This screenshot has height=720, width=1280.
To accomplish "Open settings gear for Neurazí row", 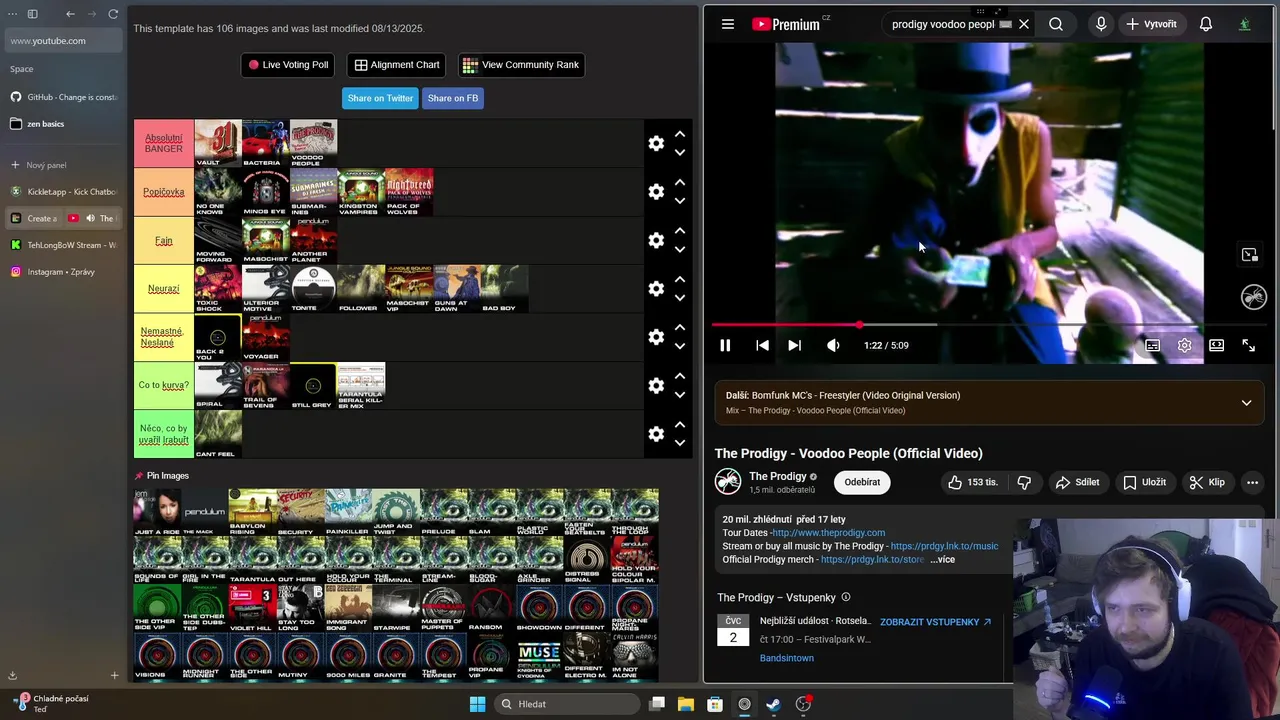I will click(x=656, y=288).
